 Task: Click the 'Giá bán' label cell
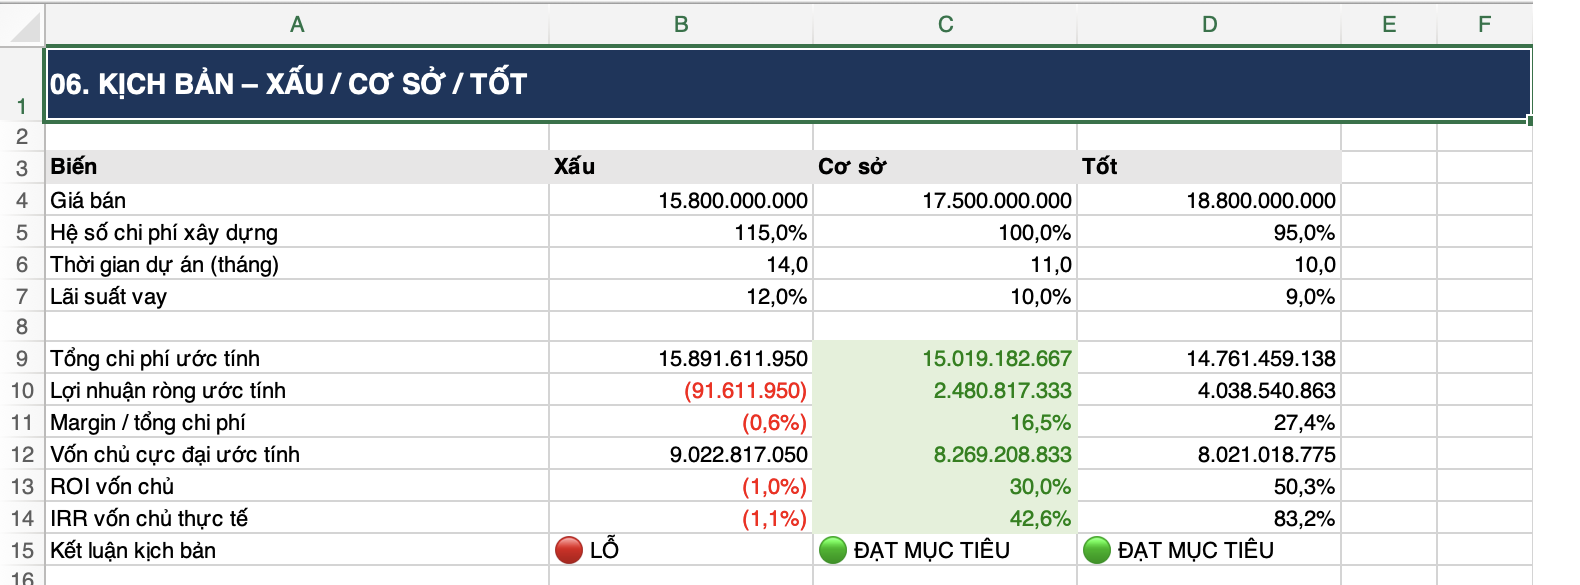click(x=297, y=200)
